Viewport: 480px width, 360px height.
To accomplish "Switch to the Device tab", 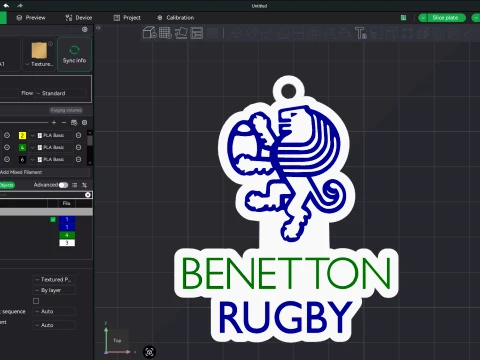I will pyautogui.click(x=79, y=18).
